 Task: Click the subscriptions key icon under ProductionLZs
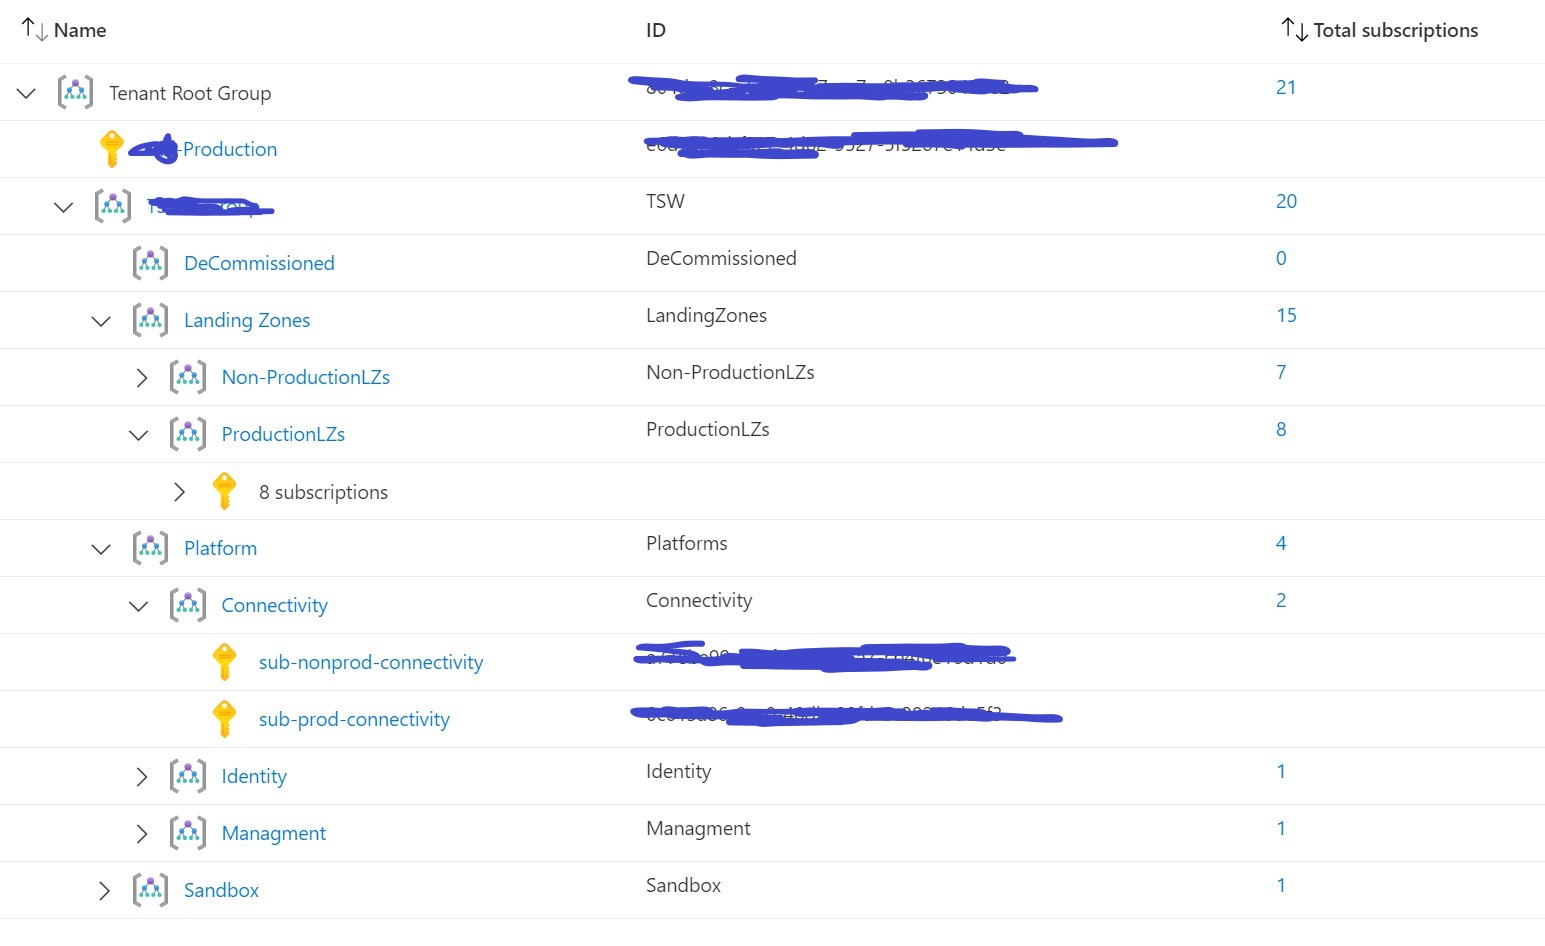pyautogui.click(x=224, y=491)
